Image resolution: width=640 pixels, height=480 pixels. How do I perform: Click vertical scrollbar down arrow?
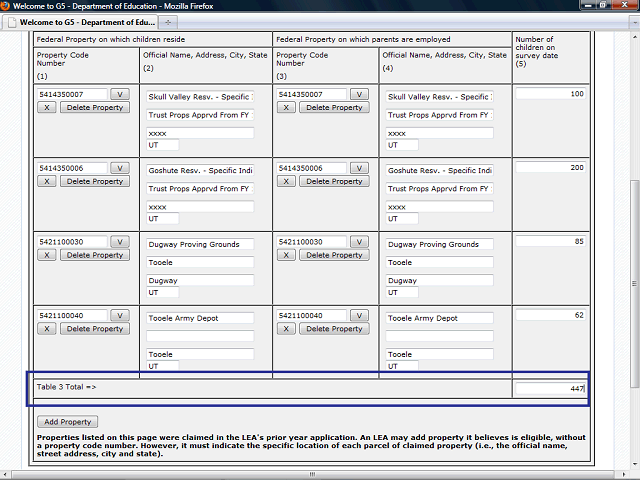click(x=634, y=464)
